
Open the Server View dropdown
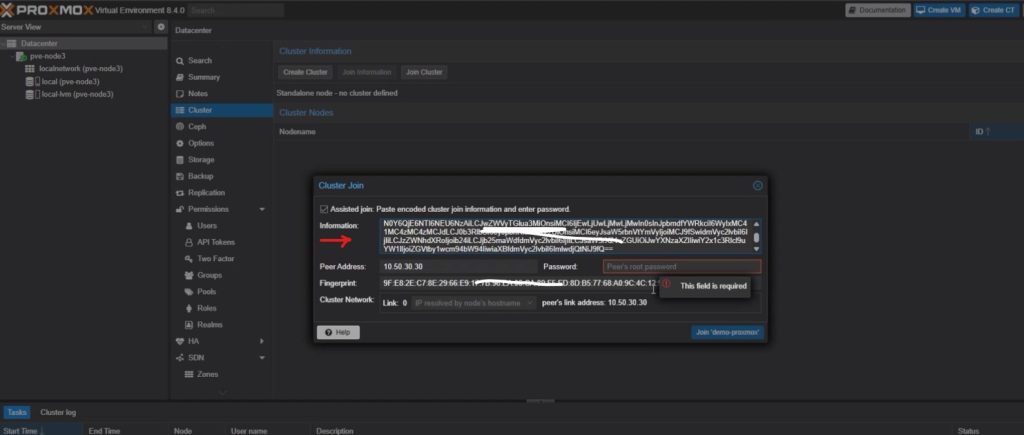pyautogui.click(x=146, y=27)
